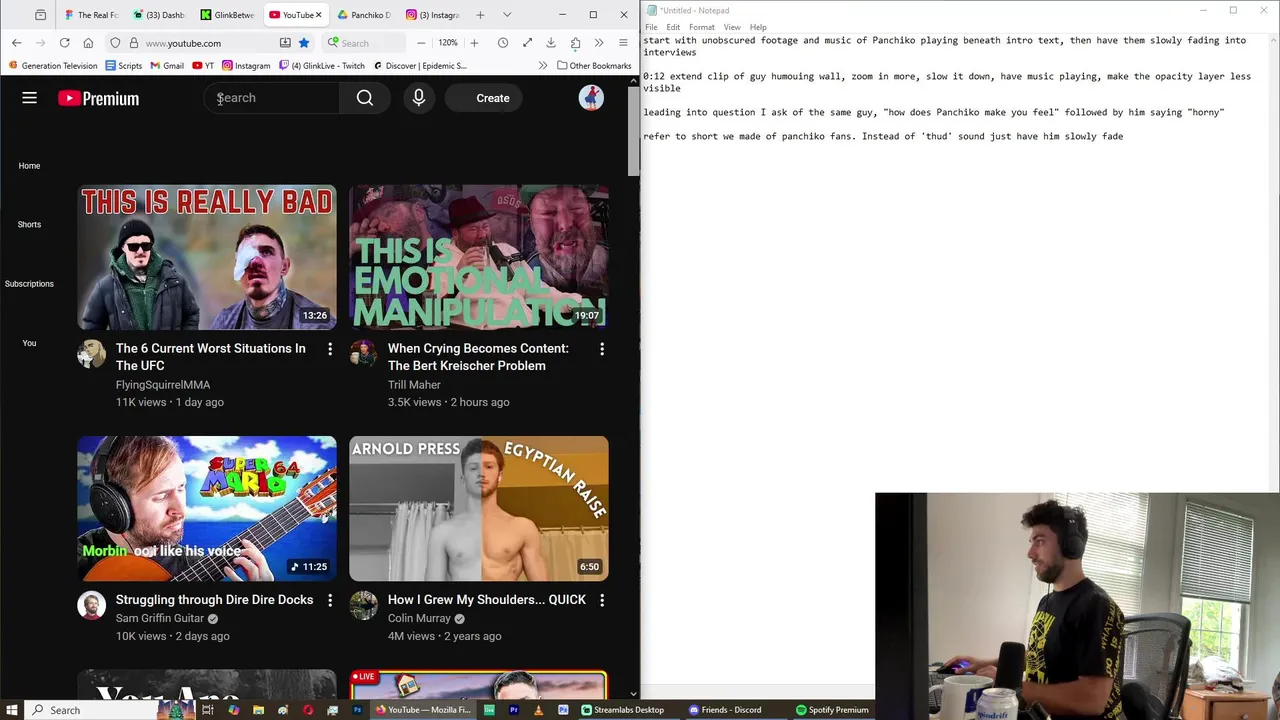The width and height of the screenshot is (1280, 720).
Task: Visit the FlyingSquirrelMMA channel name
Action: pos(163,385)
